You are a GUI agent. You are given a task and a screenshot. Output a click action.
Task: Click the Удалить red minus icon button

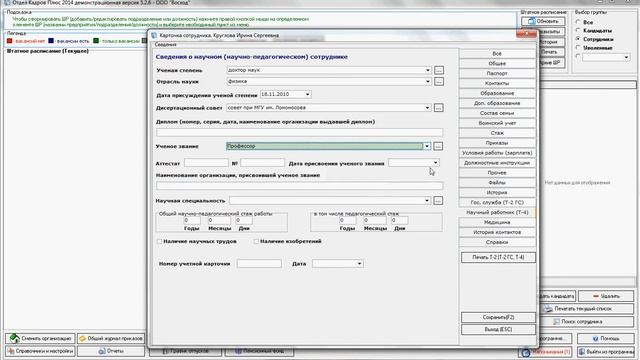pyautogui.click(x=606, y=296)
